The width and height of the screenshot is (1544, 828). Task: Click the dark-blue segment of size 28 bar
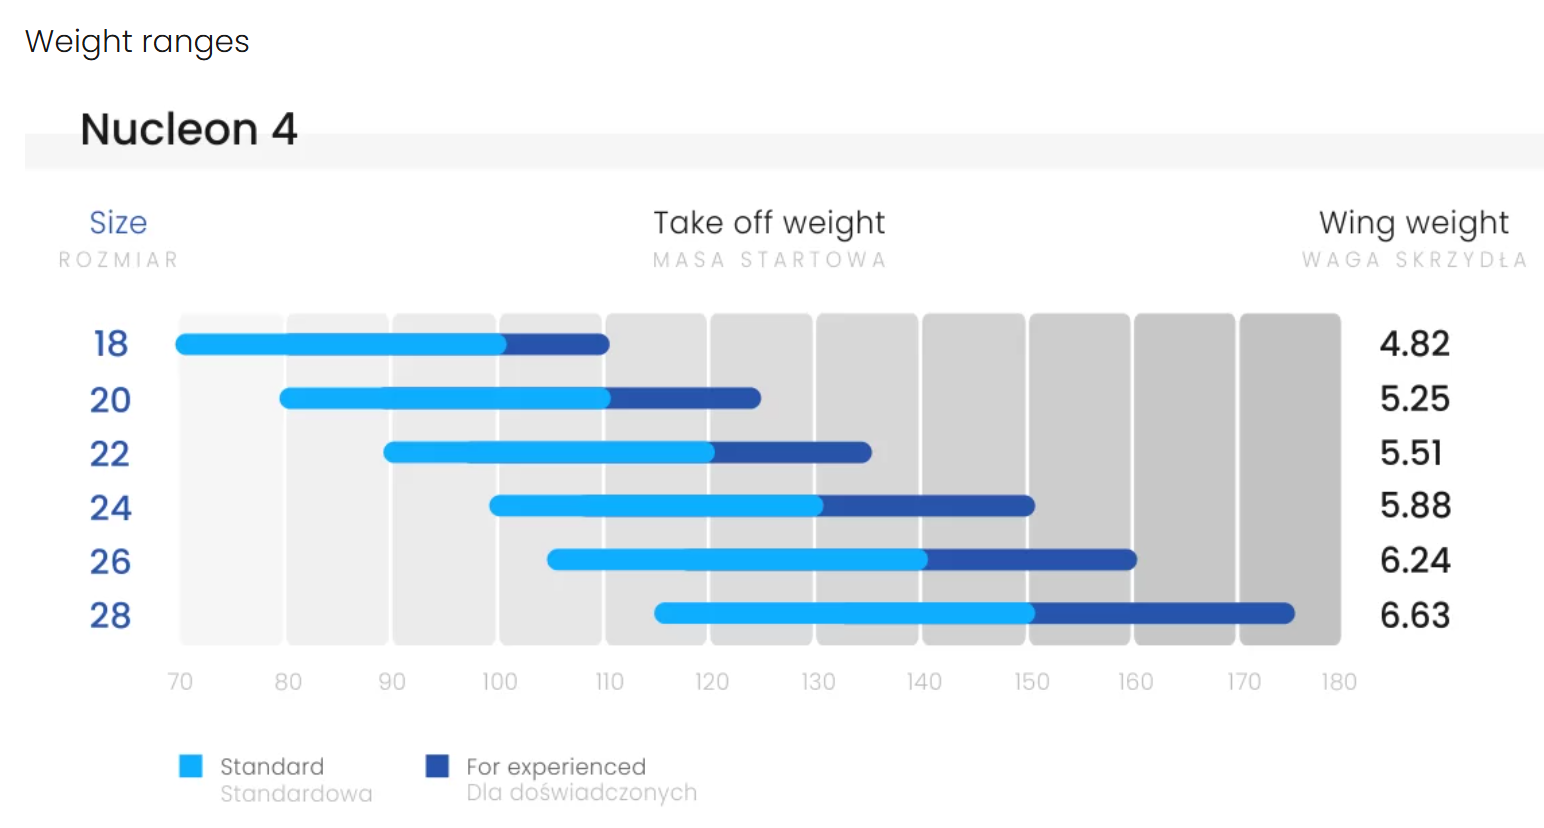pyautogui.click(x=1164, y=613)
